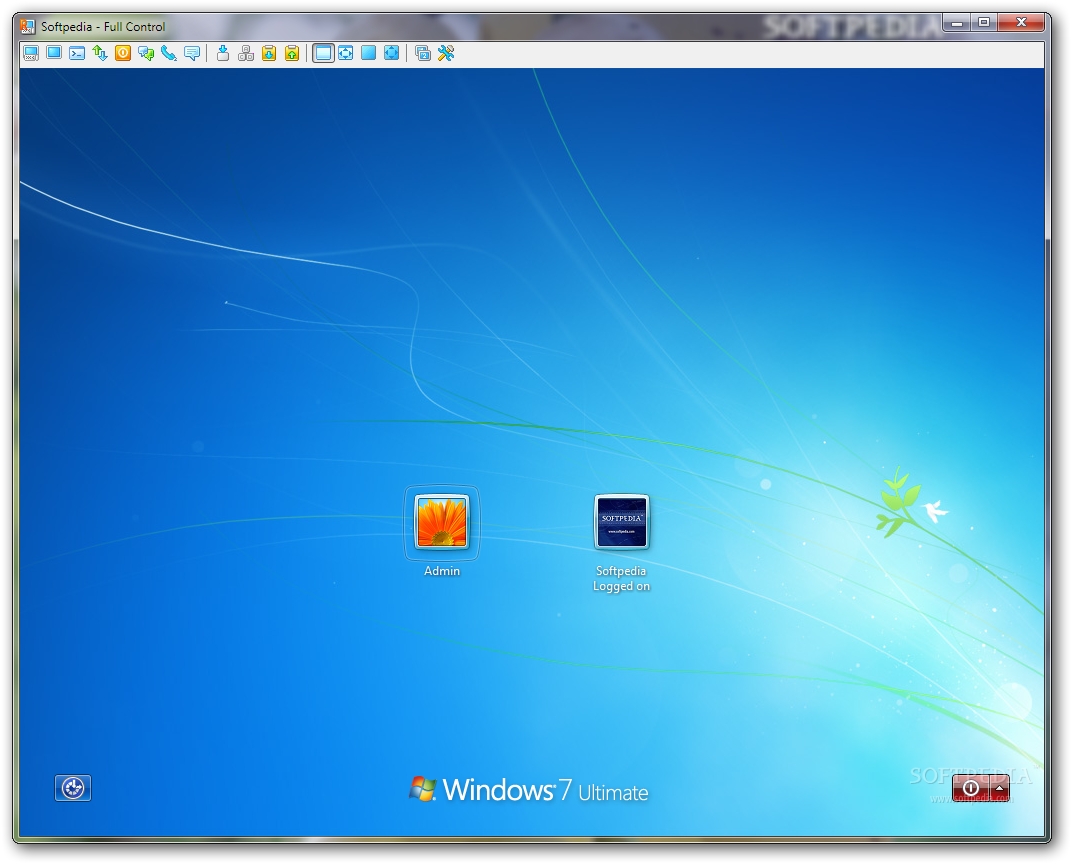
Task: Open the Ease of Access button
Action: 73,788
